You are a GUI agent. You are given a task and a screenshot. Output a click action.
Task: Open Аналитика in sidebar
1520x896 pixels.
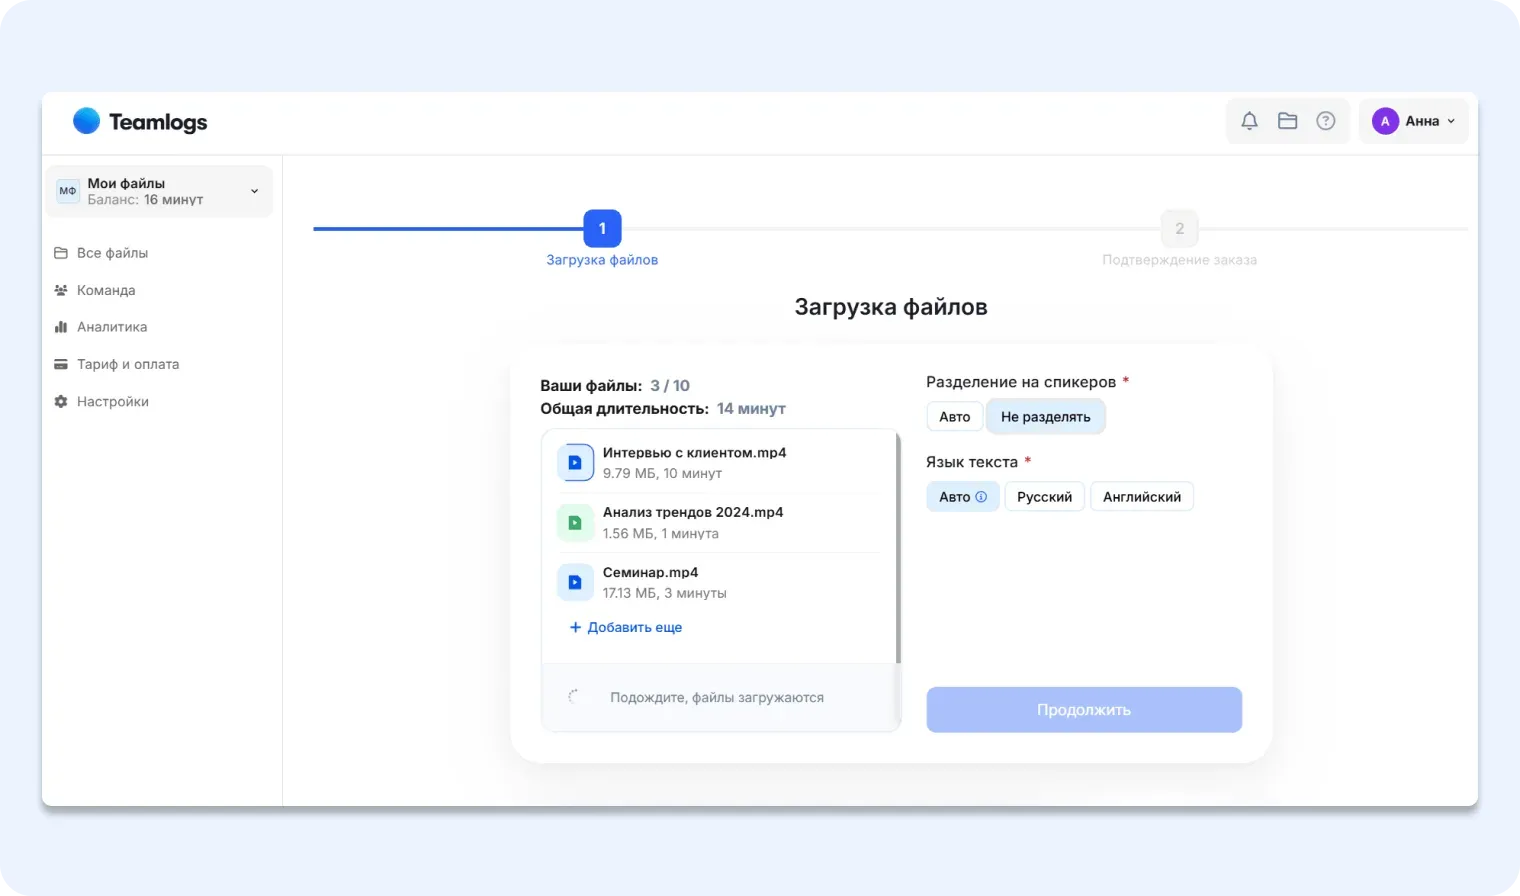112,327
